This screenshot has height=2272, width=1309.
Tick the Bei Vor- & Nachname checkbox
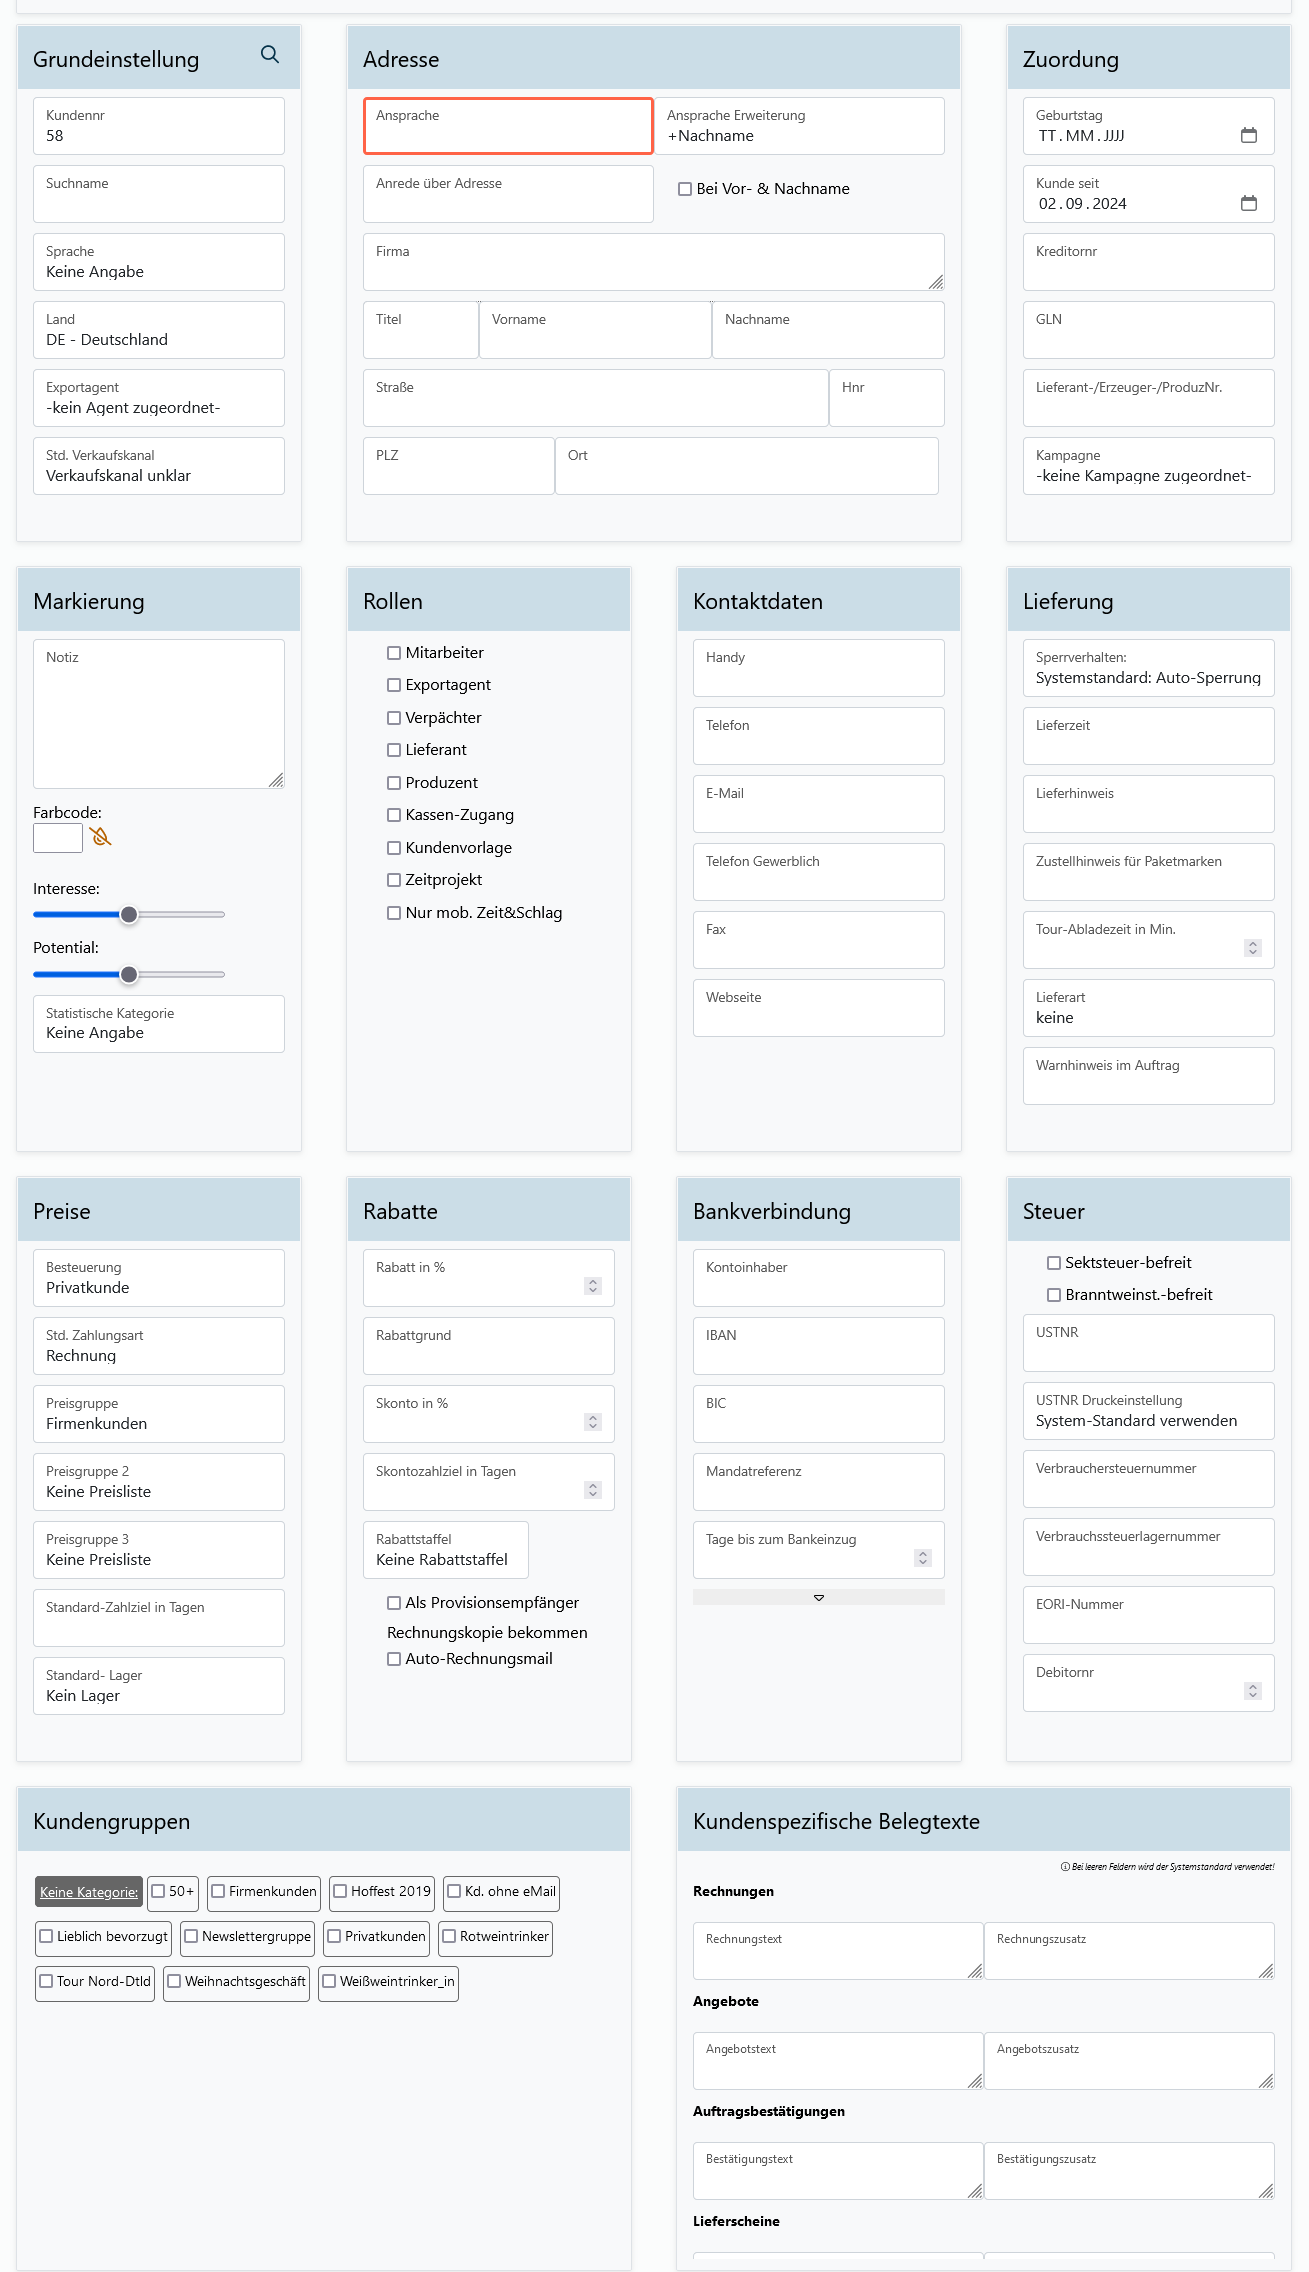[x=685, y=189]
